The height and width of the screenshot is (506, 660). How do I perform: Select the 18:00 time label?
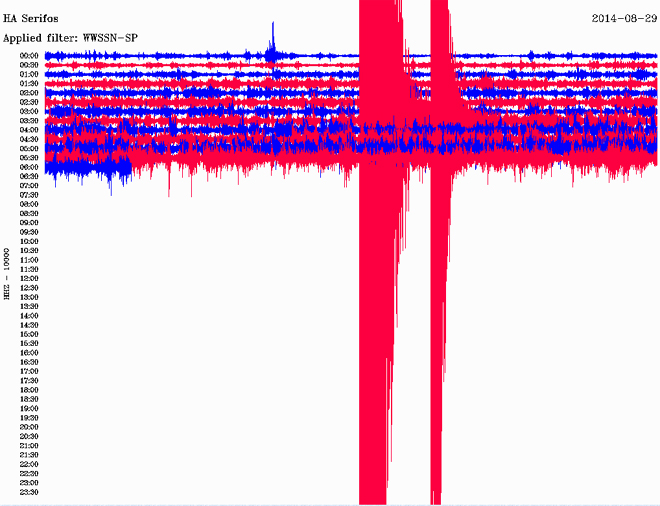29,390
